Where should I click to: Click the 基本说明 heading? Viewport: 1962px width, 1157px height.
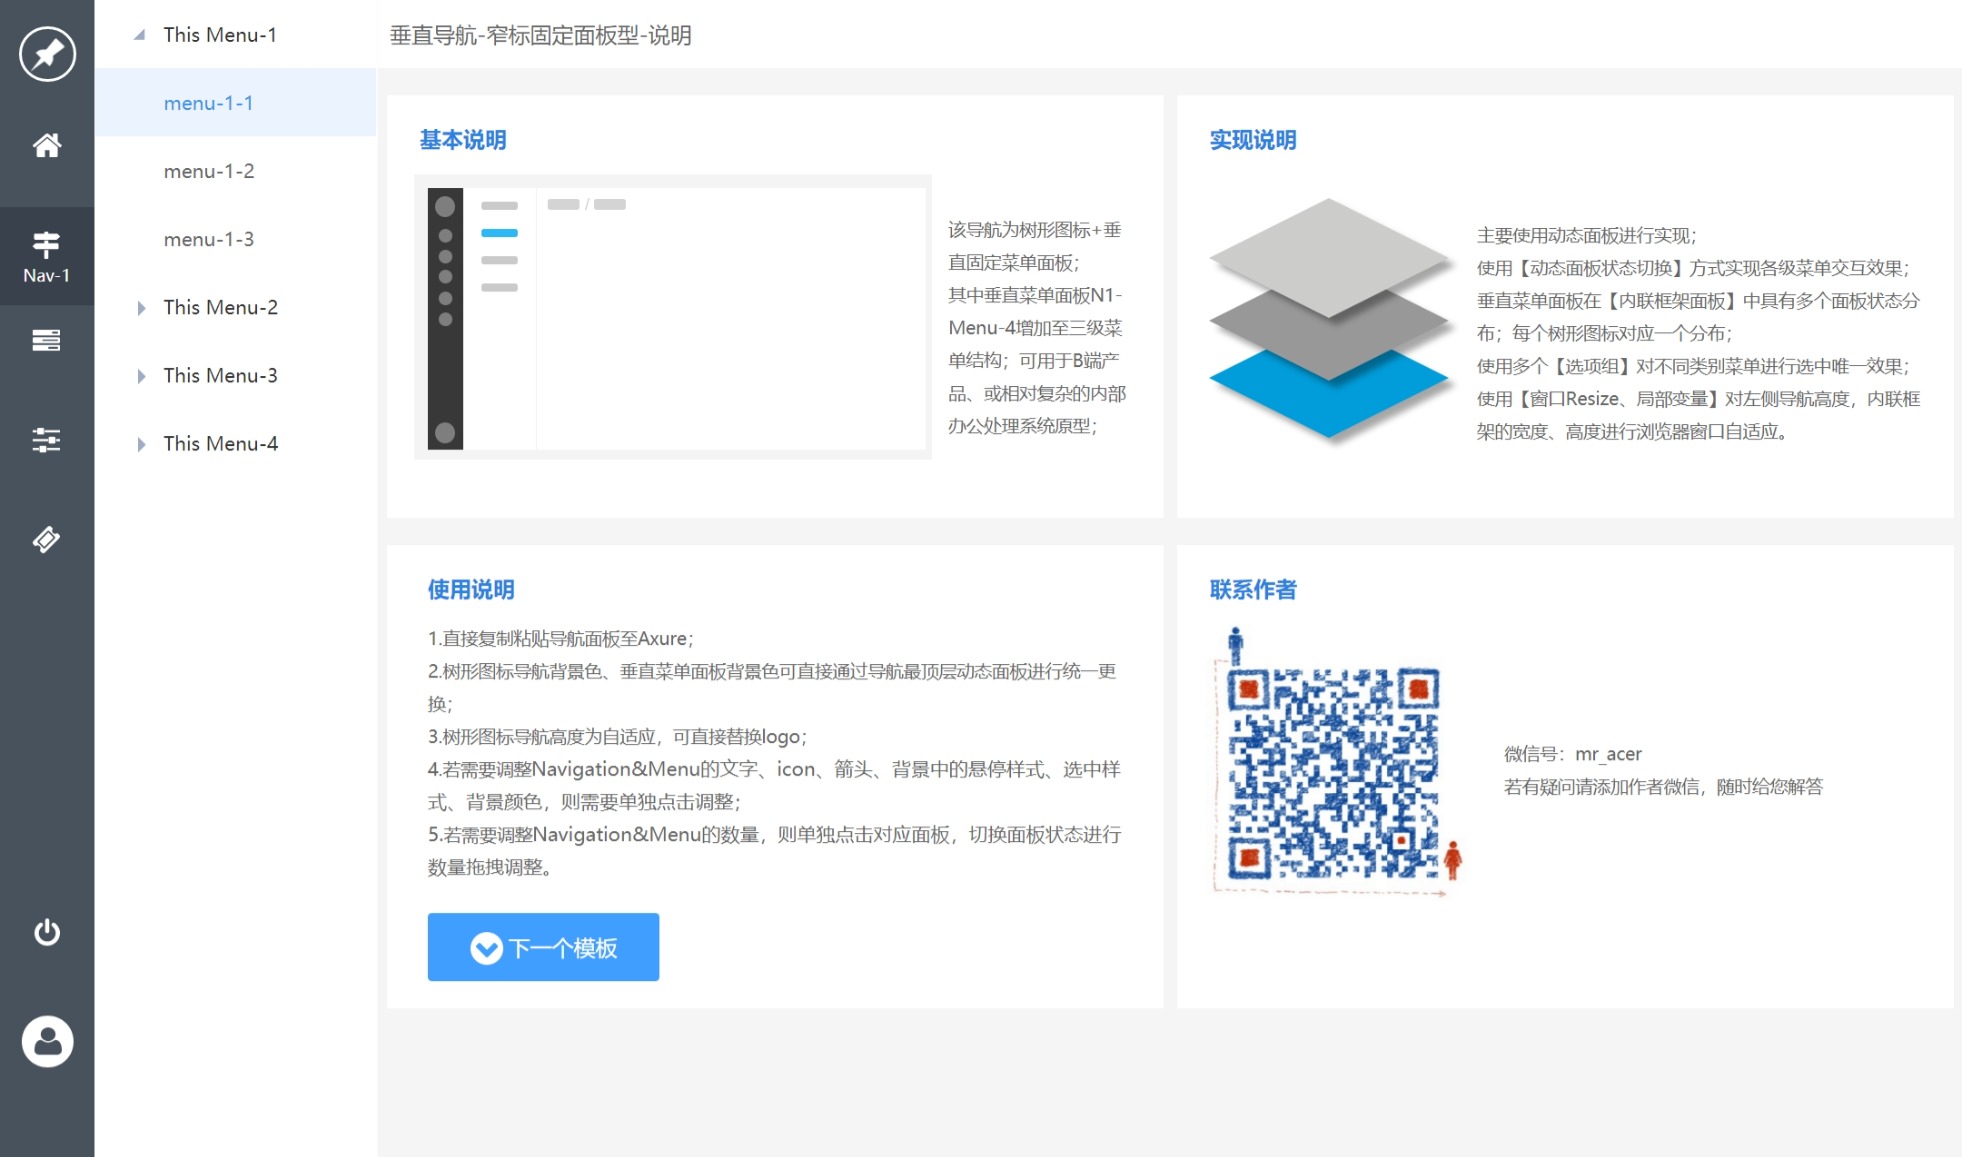point(463,140)
